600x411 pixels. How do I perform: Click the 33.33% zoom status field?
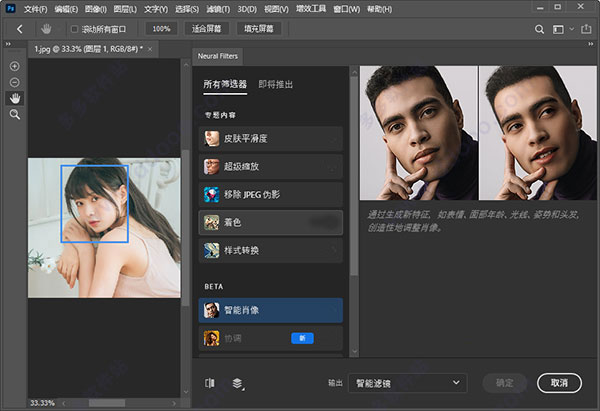click(x=42, y=403)
